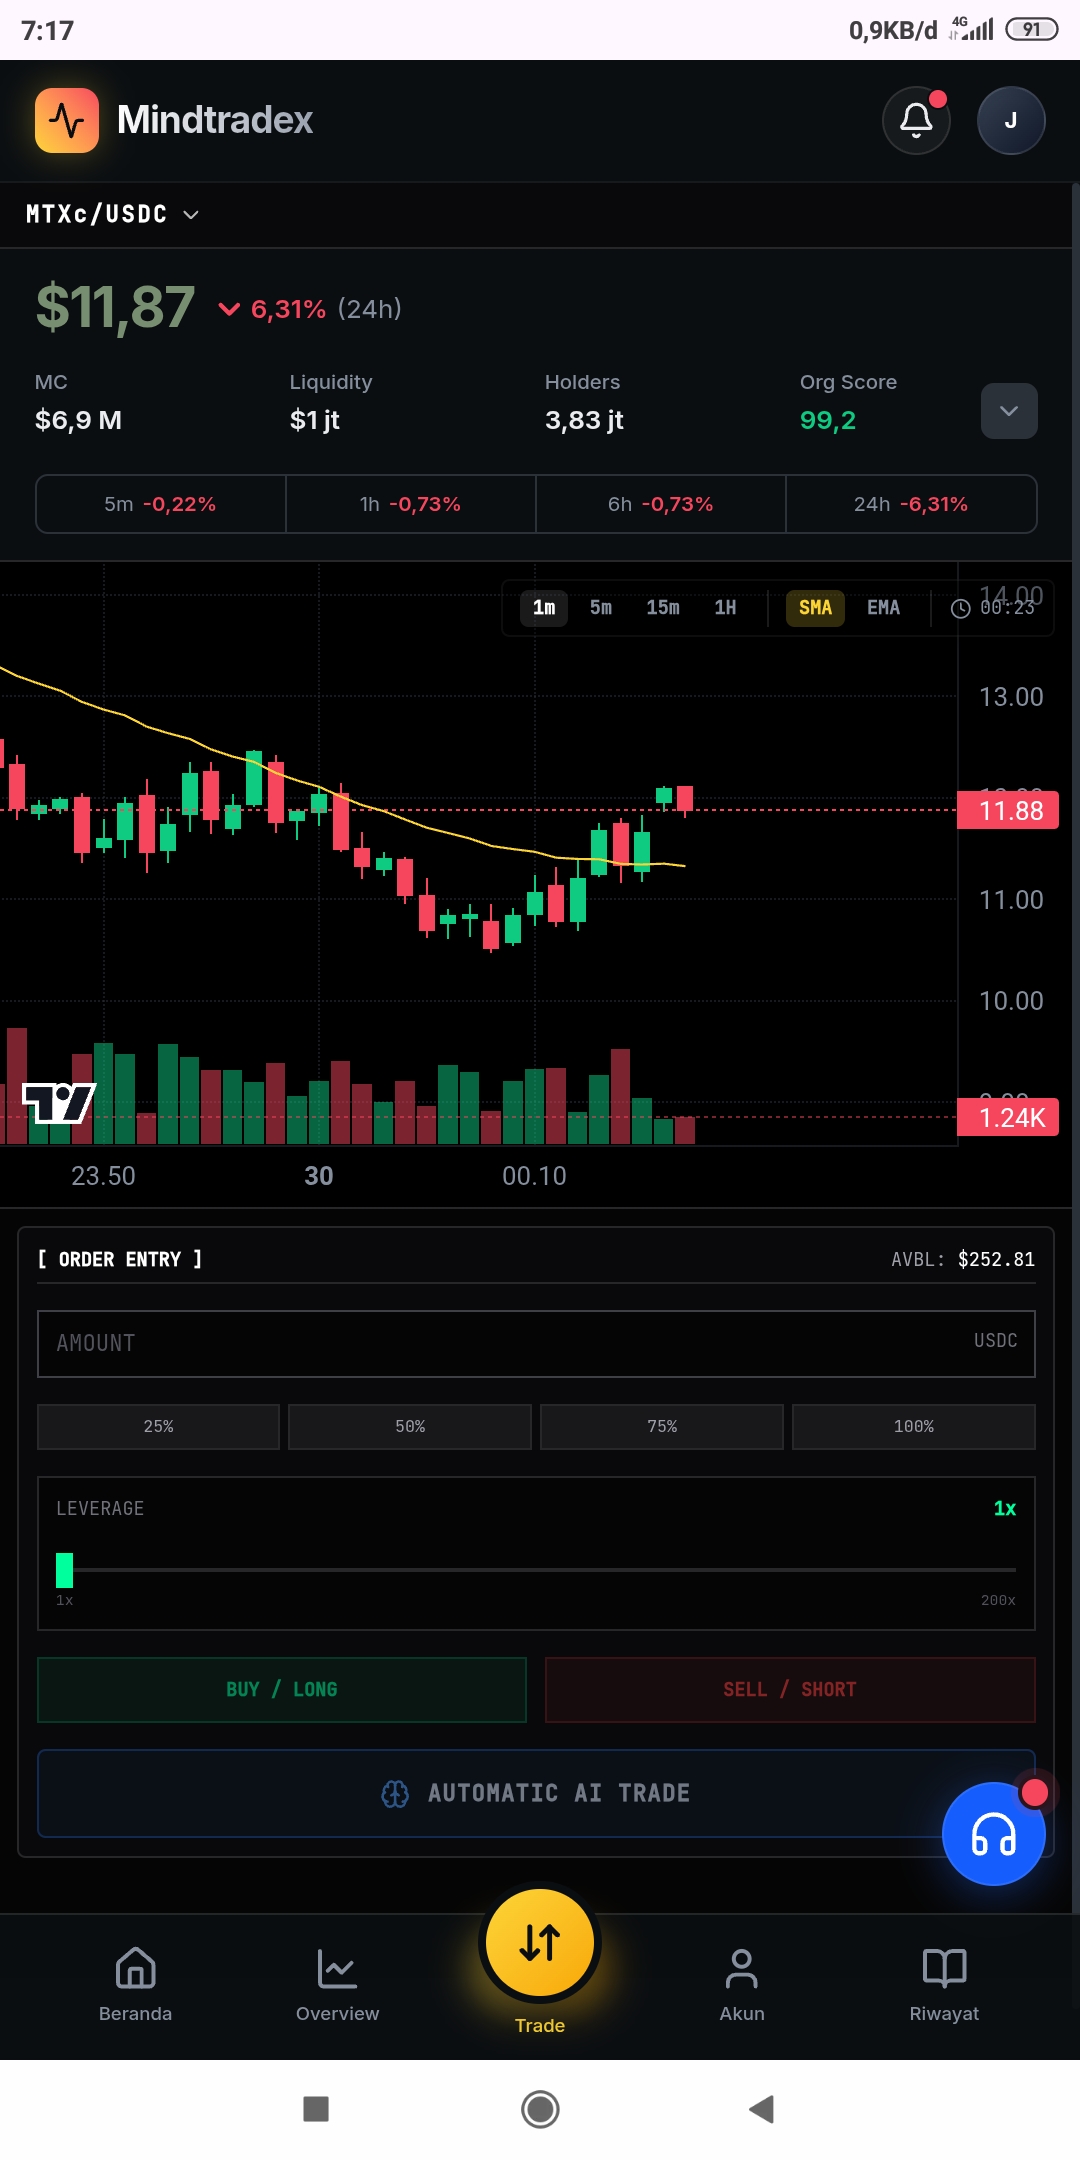Set amount to 25%
Screen dimensions: 1080x2160
coord(158,1426)
